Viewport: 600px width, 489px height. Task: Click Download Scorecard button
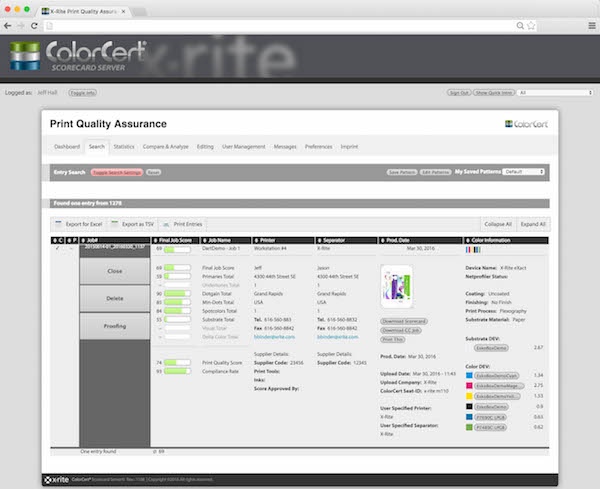click(x=404, y=321)
